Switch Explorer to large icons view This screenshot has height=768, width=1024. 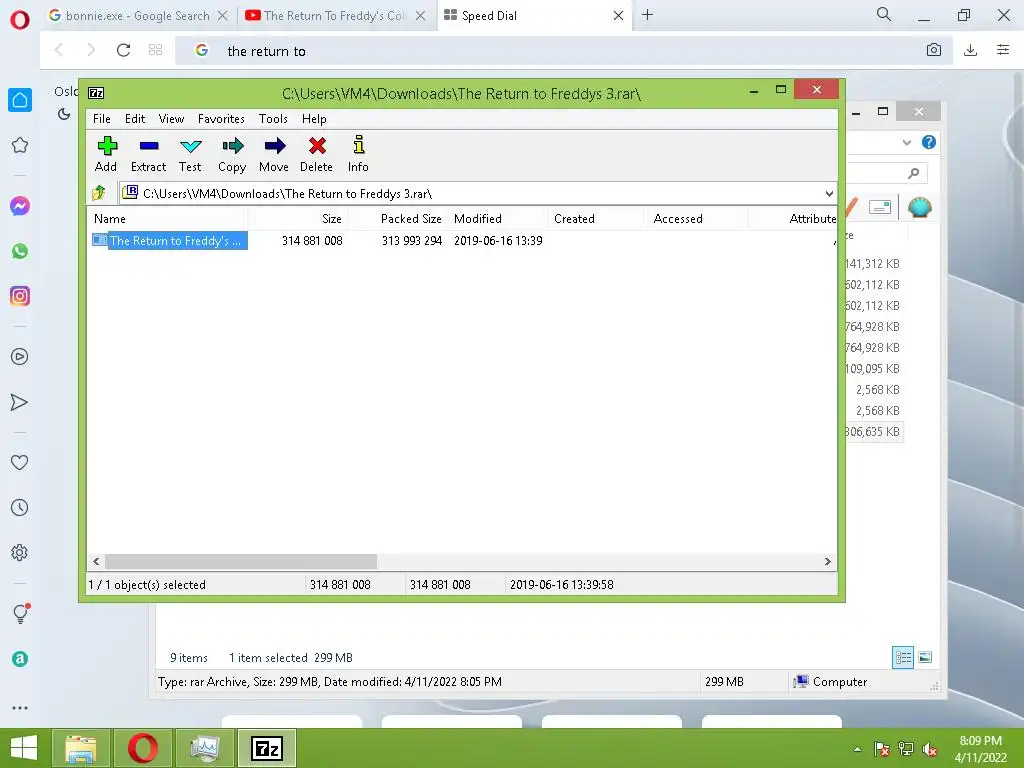(925, 658)
